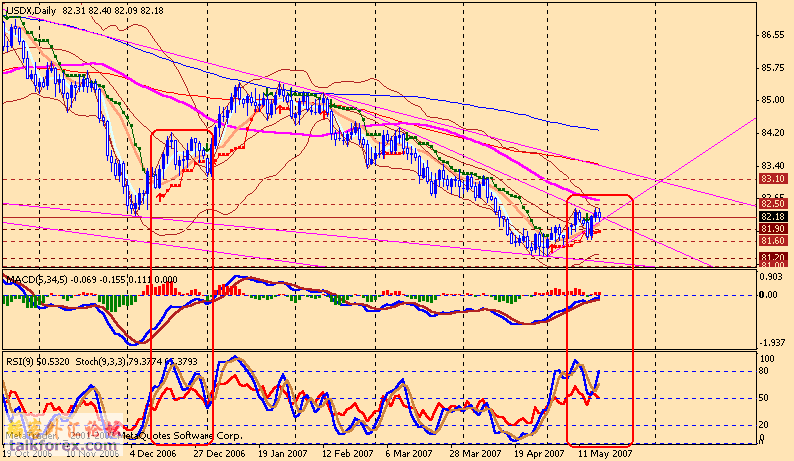This screenshot has height=461, width=794.
Task: Click the red 81.60 price level tag
Action: click(773, 241)
